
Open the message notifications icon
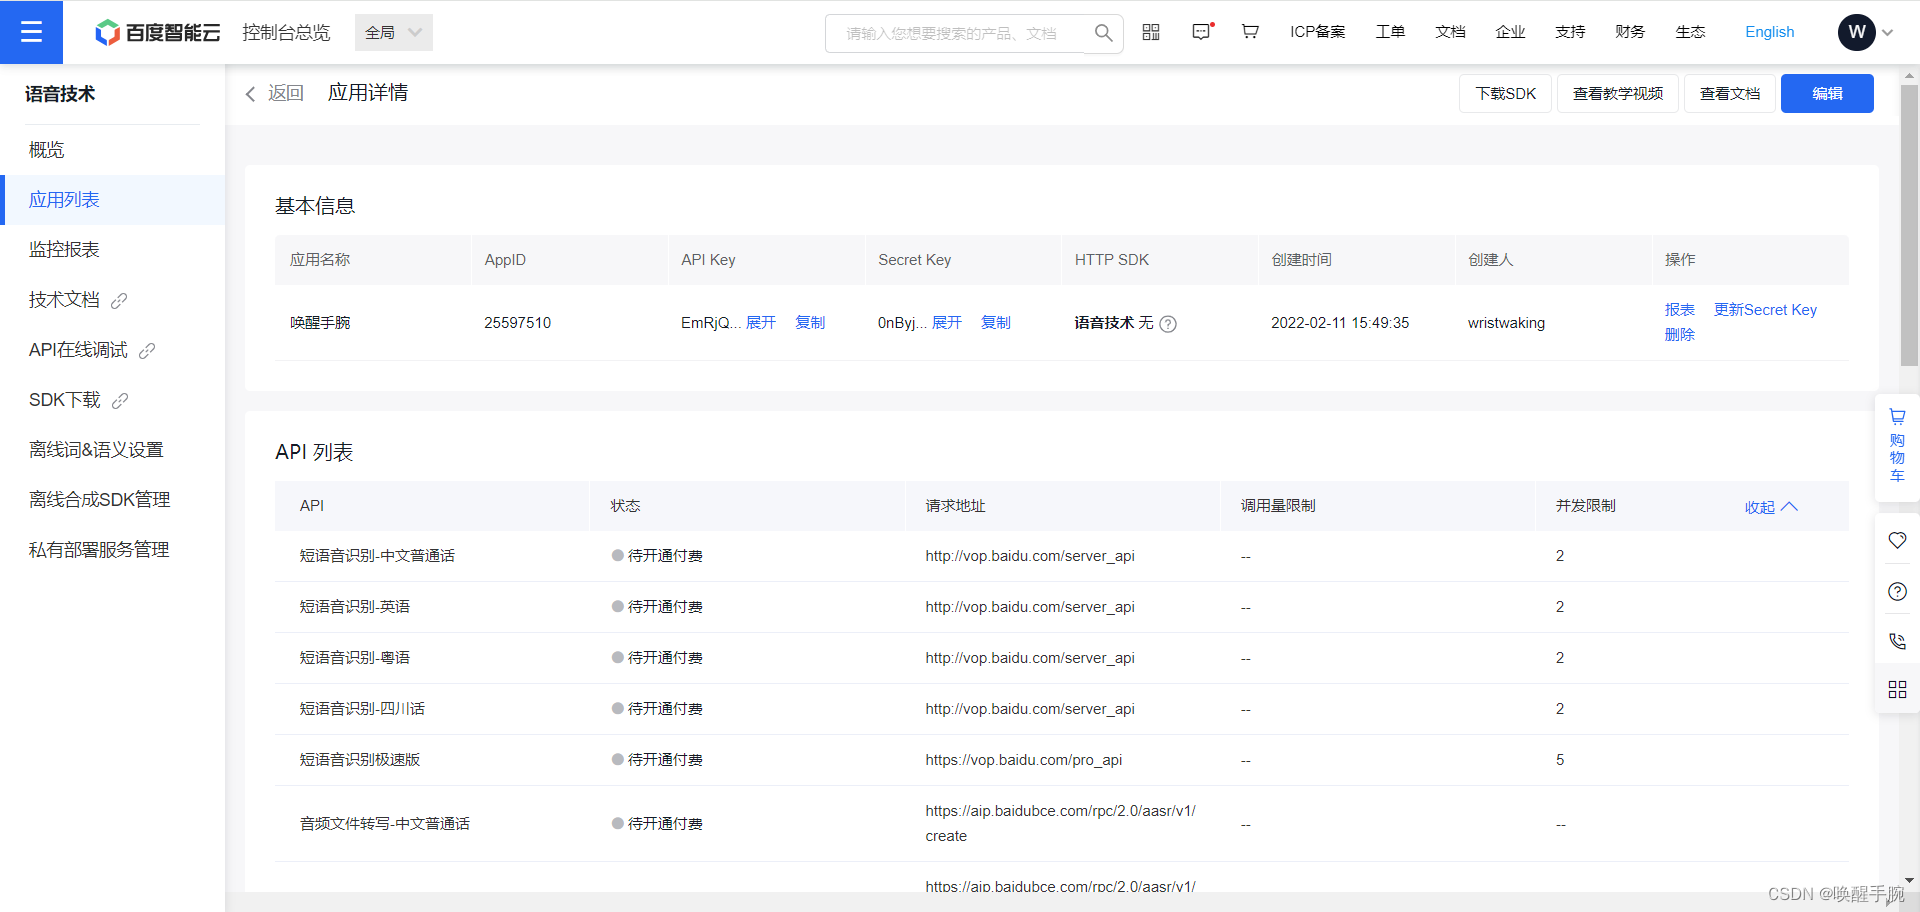pos(1202,32)
